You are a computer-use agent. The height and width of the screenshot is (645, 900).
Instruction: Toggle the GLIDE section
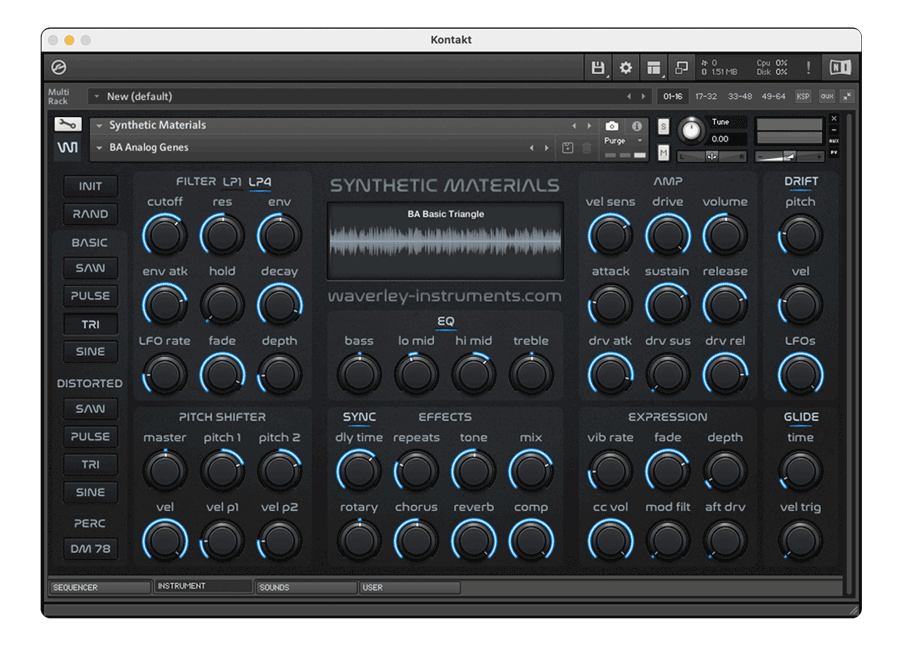(x=801, y=417)
